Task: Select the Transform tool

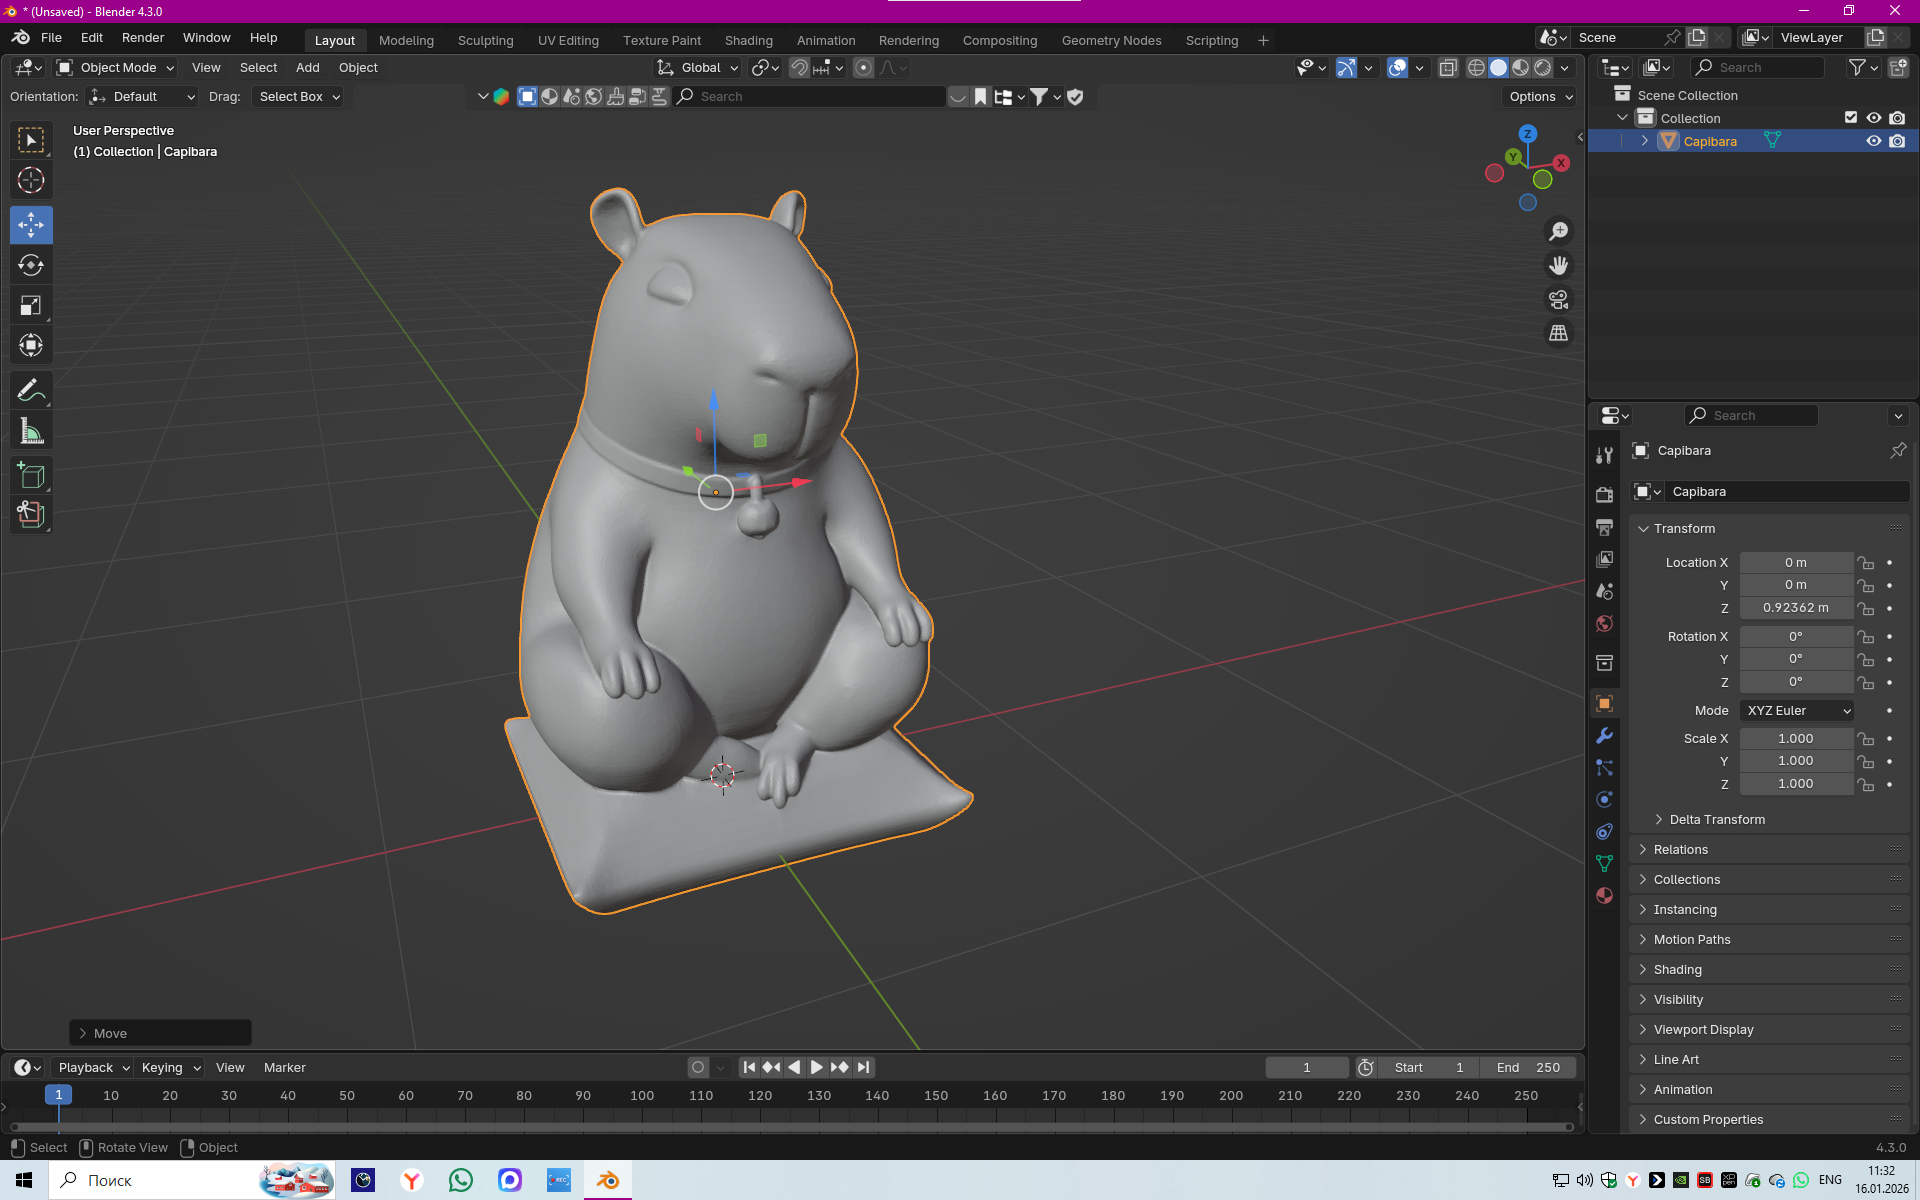Action: pos(31,345)
